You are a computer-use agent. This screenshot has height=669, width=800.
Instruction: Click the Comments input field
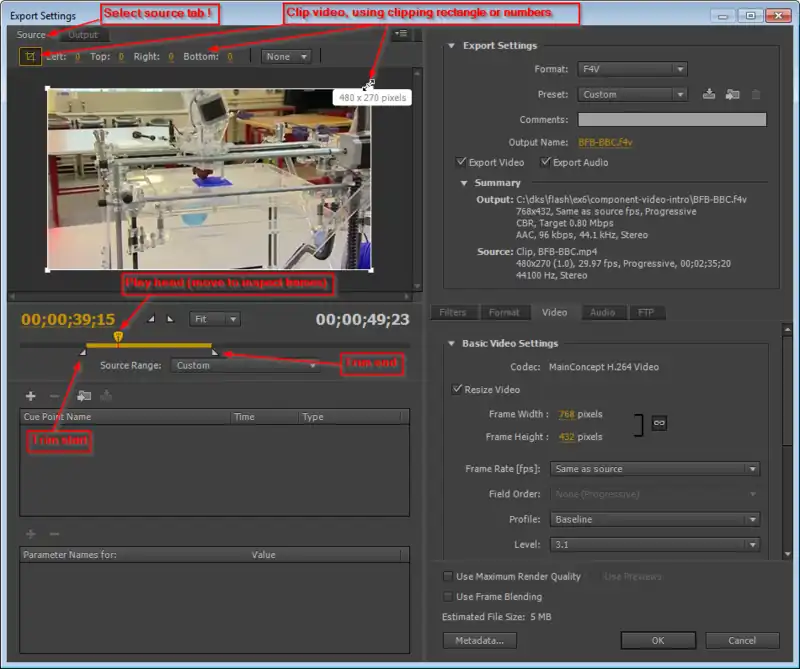[672, 120]
